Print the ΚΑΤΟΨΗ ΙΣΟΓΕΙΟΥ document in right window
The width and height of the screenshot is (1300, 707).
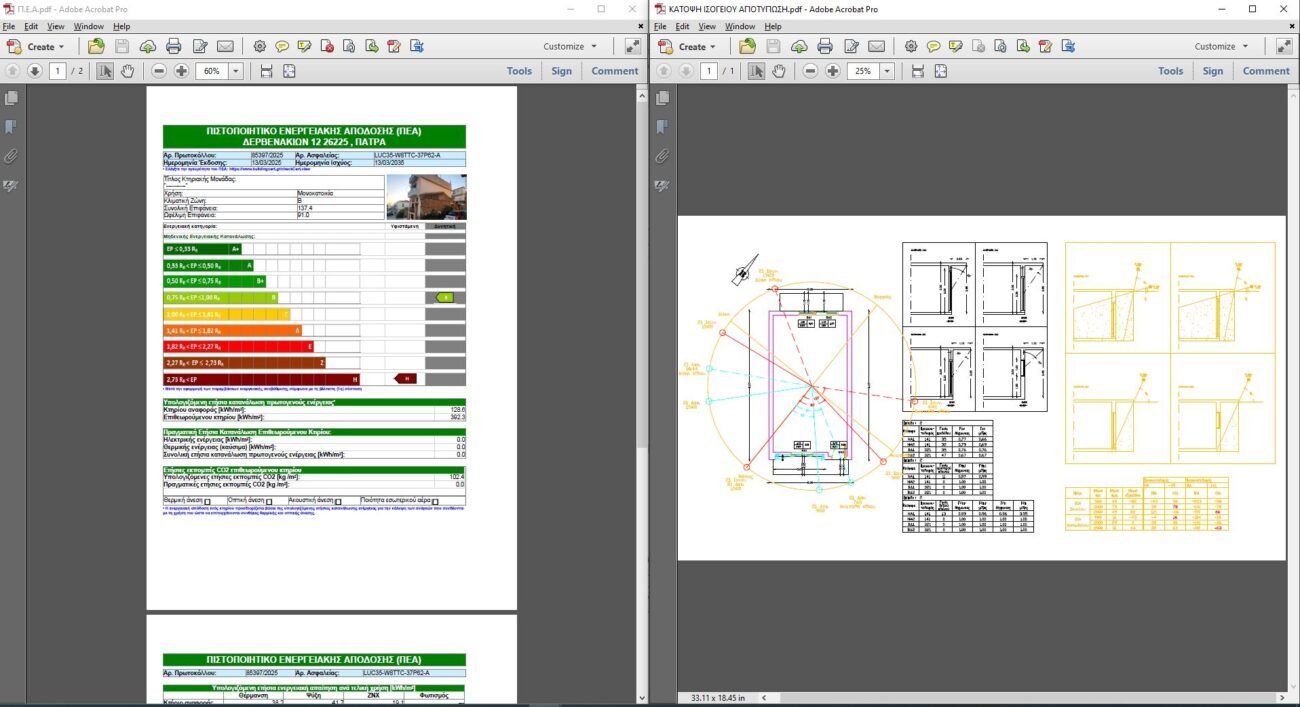825,46
